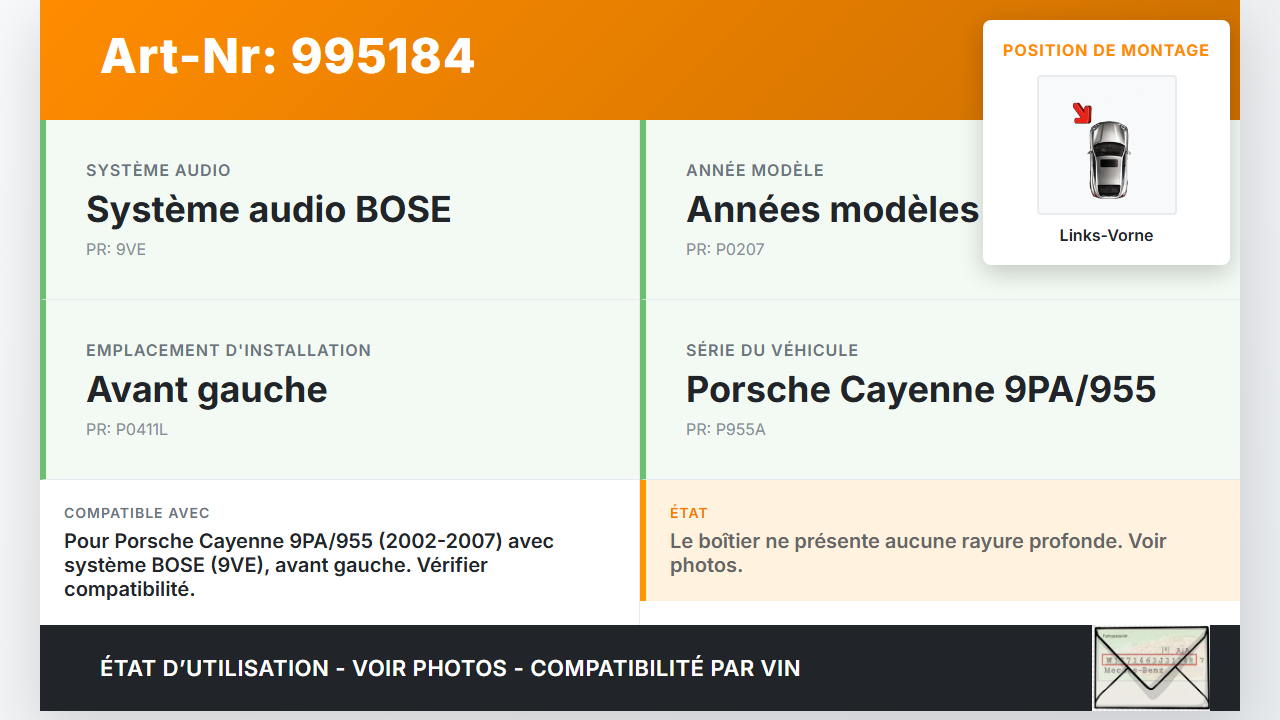Viewport: 1280px width, 720px height.
Task: Click the EMPLACEMENT D'INSTALLATION label
Action: tap(228, 351)
